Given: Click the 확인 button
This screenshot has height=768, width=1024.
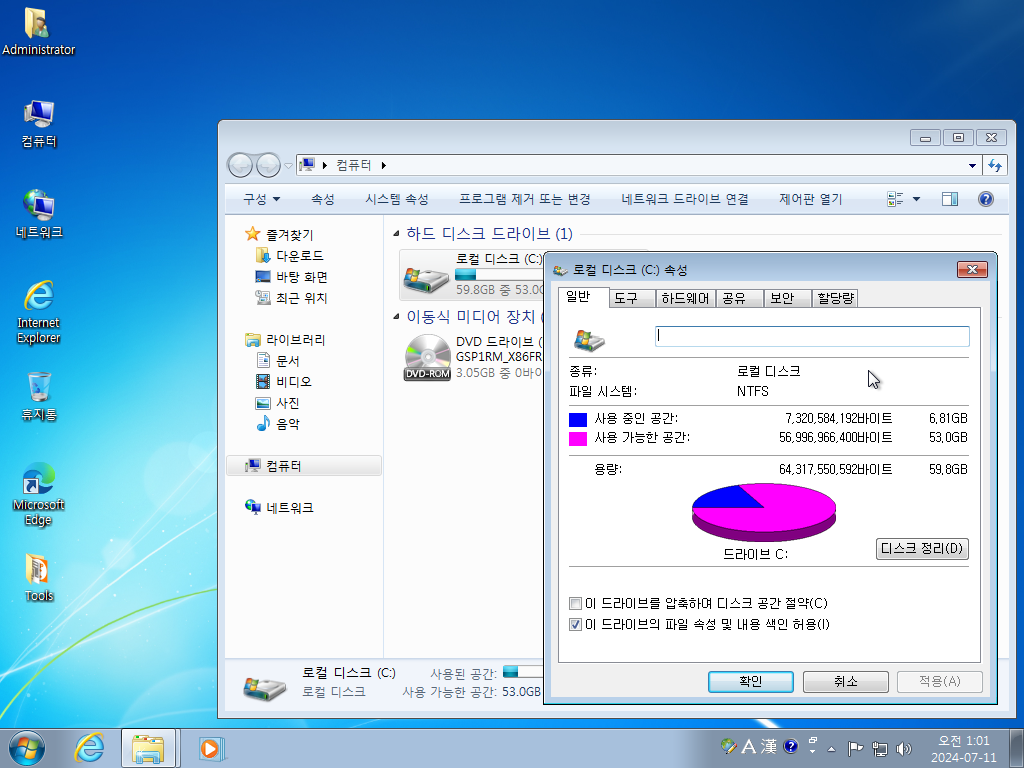Looking at the screenshot, I should 751,682.
